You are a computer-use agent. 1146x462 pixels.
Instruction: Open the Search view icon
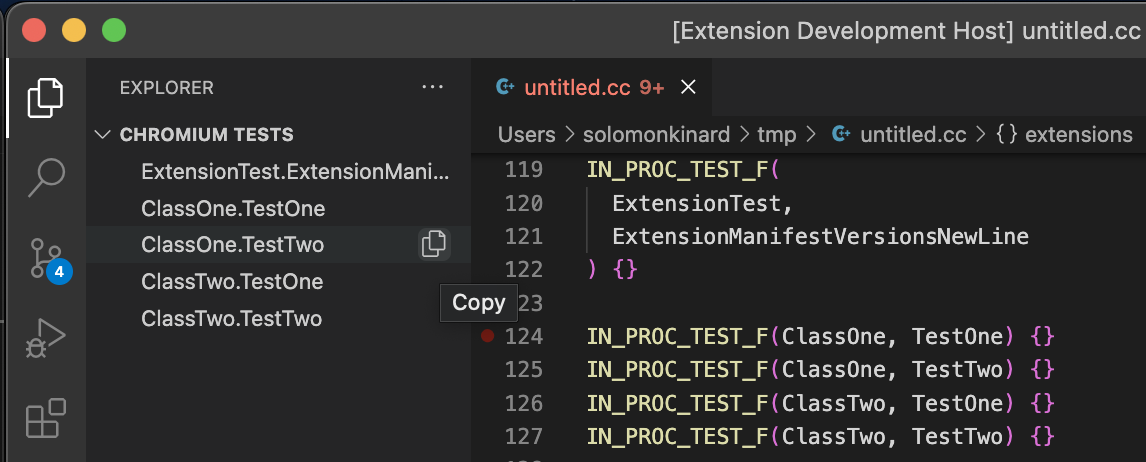click(45, 177)
